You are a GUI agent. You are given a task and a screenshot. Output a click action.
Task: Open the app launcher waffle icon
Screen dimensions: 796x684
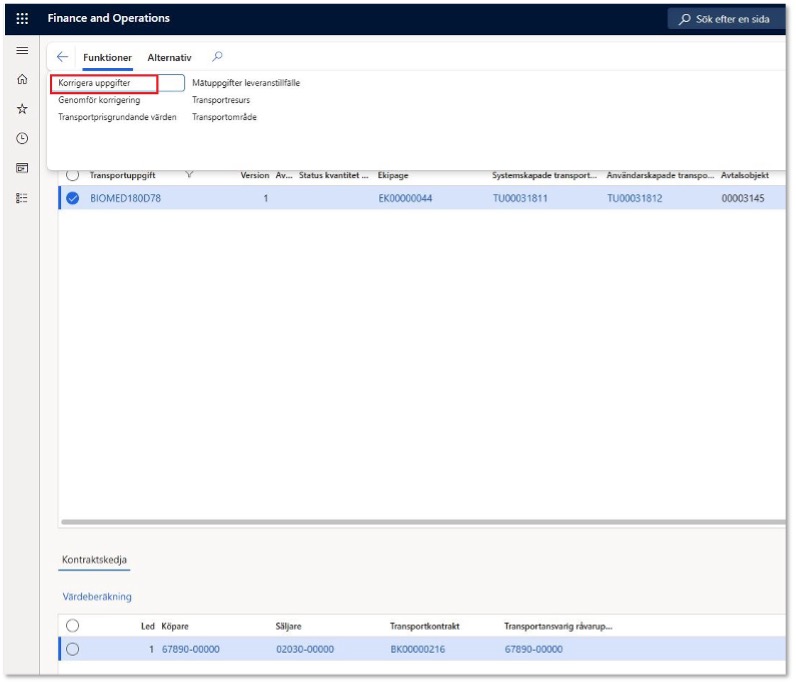22,19
